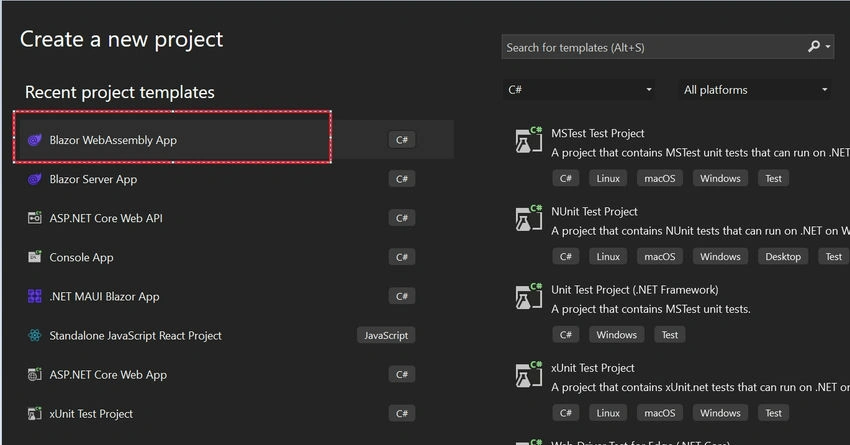Click the C# tag on ASP.NET Core Web App
Viewport: 850px width, 445px height.
click(402, 375)
